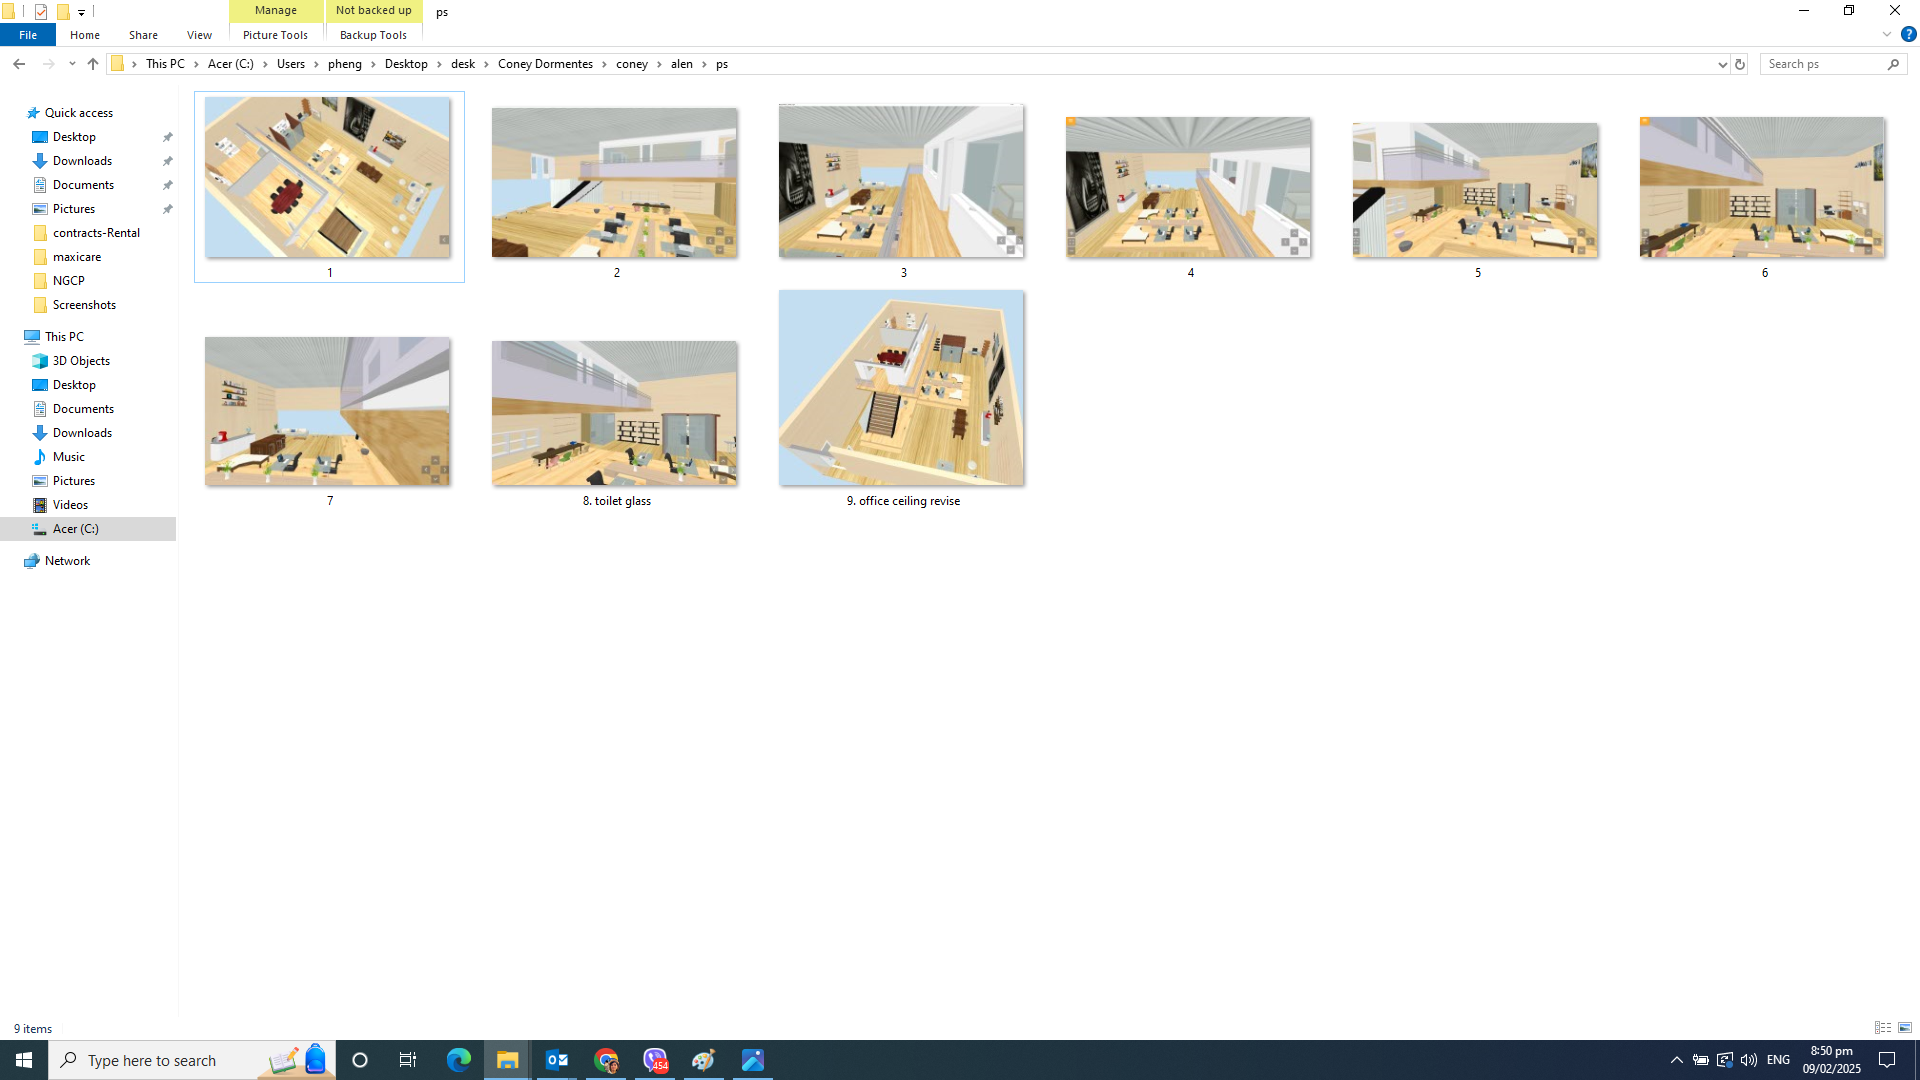The height and width of the screenshot is (1080, 1920).
Task: Navigate to This PC via the breadcrumb
Action: (x=165, y=63)
